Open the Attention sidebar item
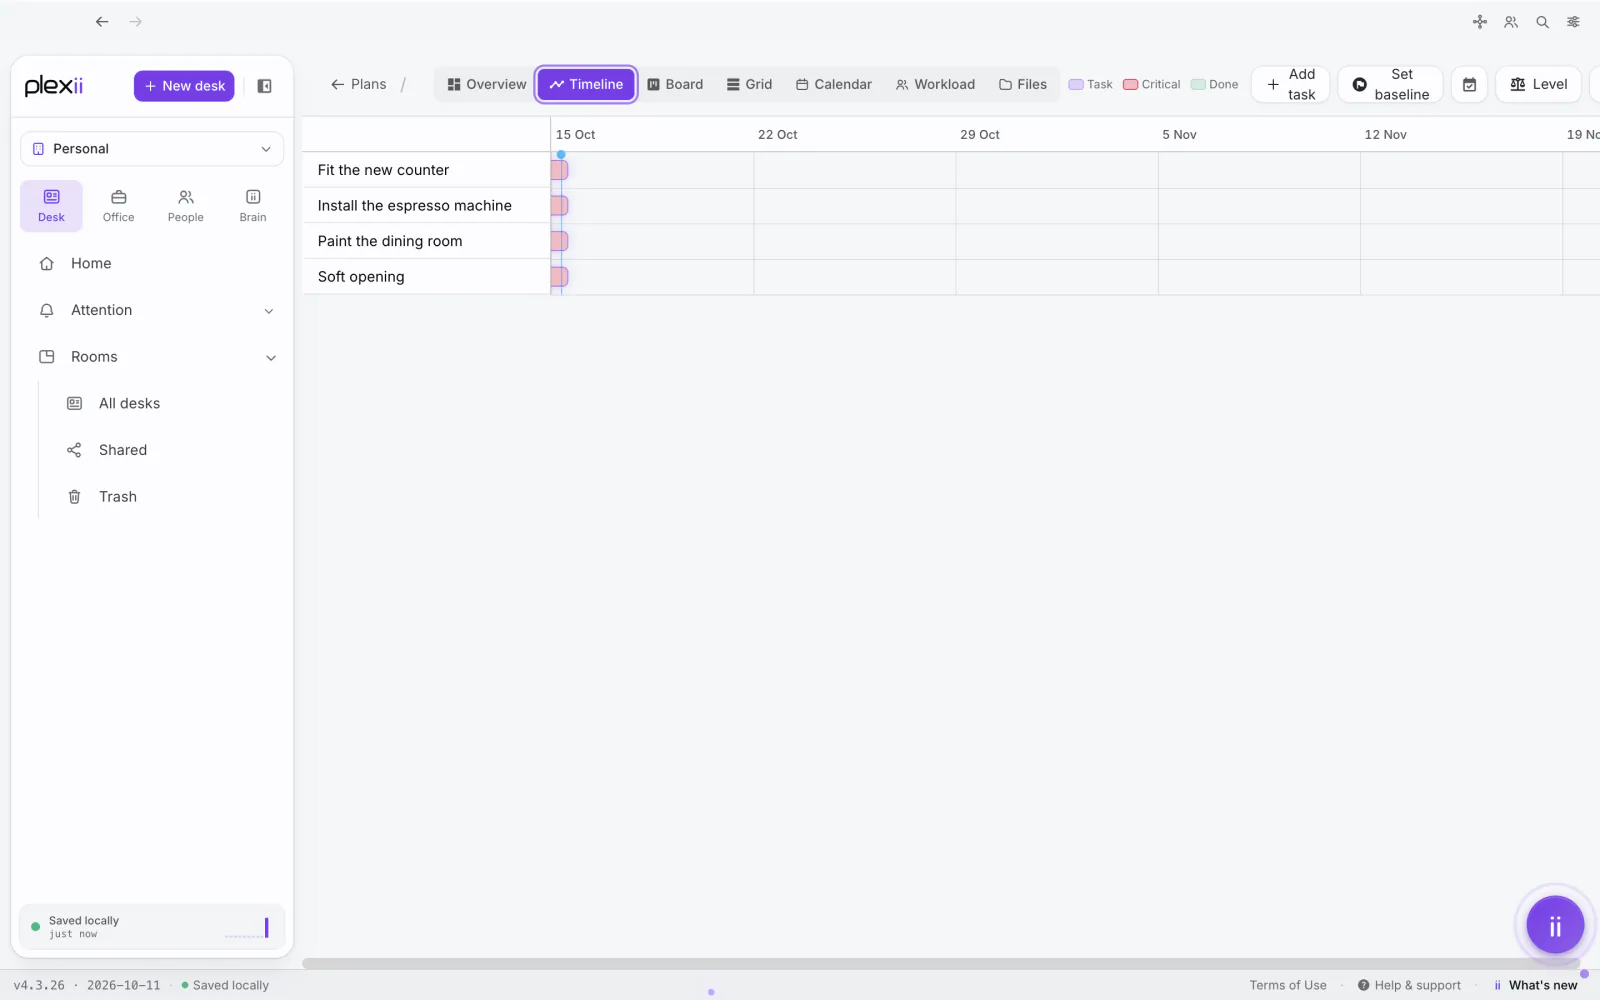1600x1000 pixels. pyautogui.click(x=102, y=310)
